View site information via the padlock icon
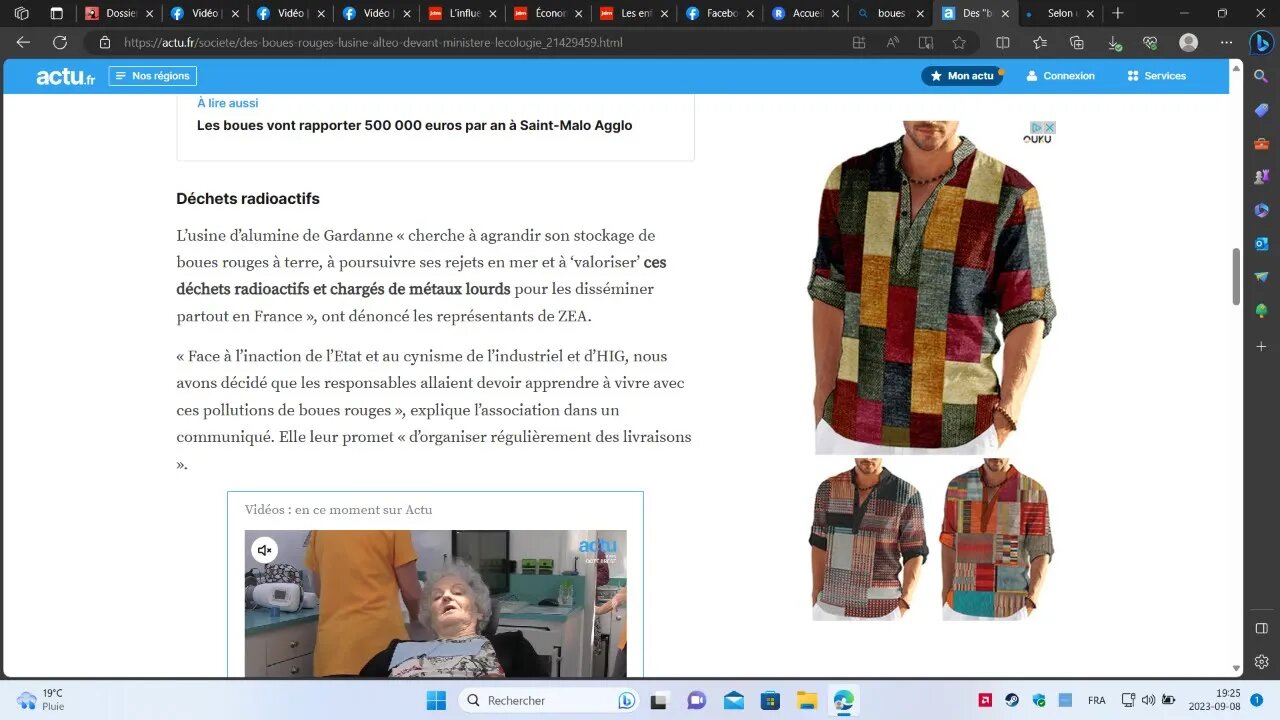1280x720 pixels. [x=105, y=43]
